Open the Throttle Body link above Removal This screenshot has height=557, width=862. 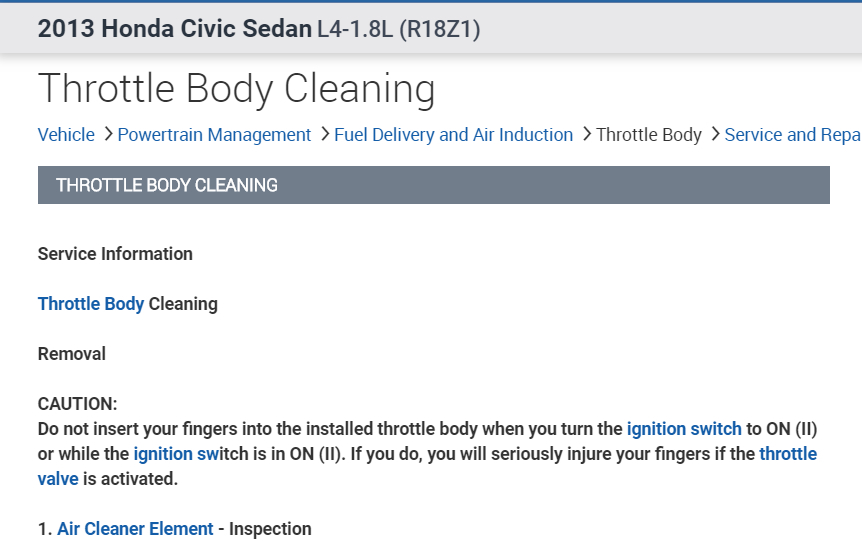[x=91, y=304]
